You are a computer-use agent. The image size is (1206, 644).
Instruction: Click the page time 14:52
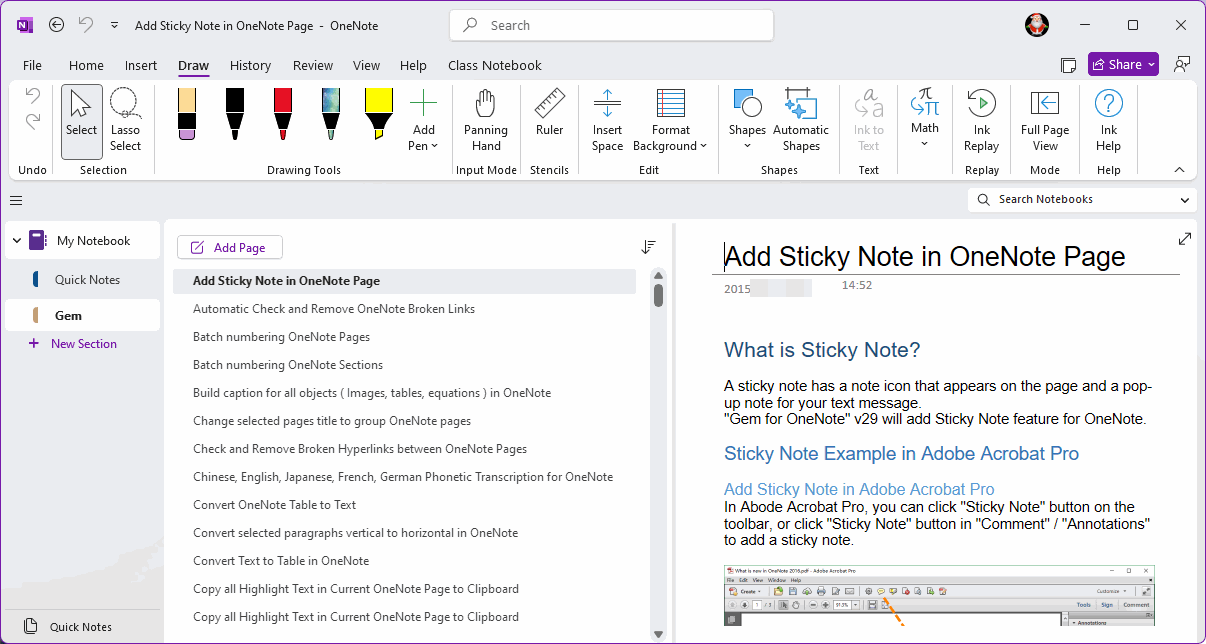pos(857,285)
